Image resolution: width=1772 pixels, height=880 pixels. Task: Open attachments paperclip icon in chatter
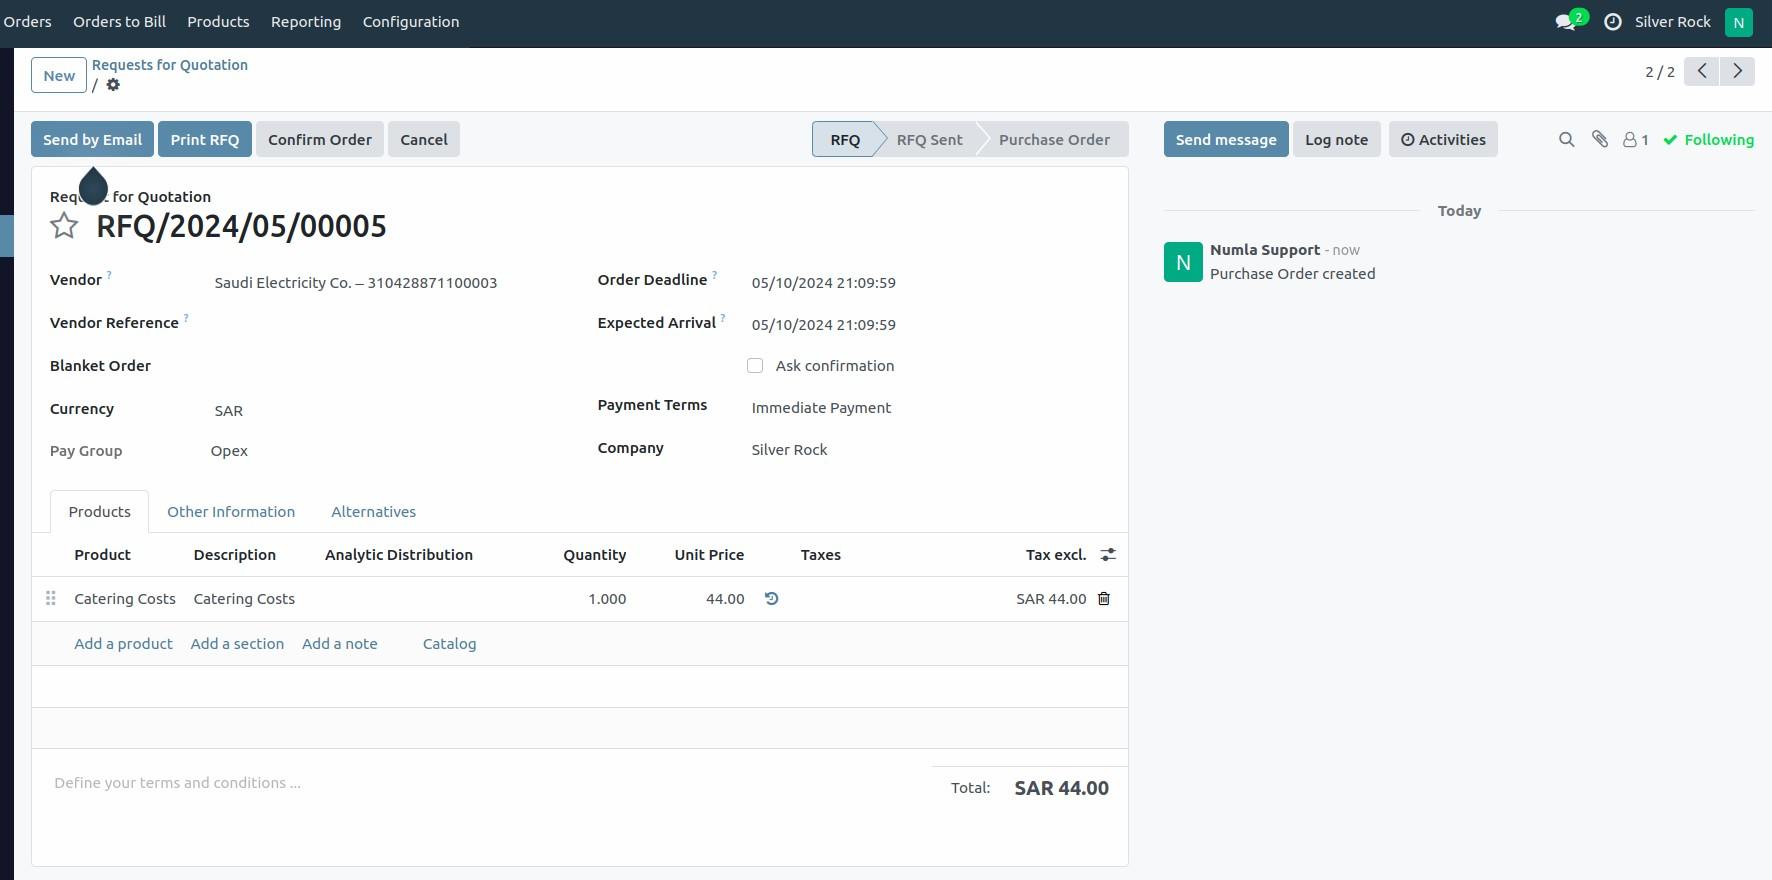coord(1600,140)
